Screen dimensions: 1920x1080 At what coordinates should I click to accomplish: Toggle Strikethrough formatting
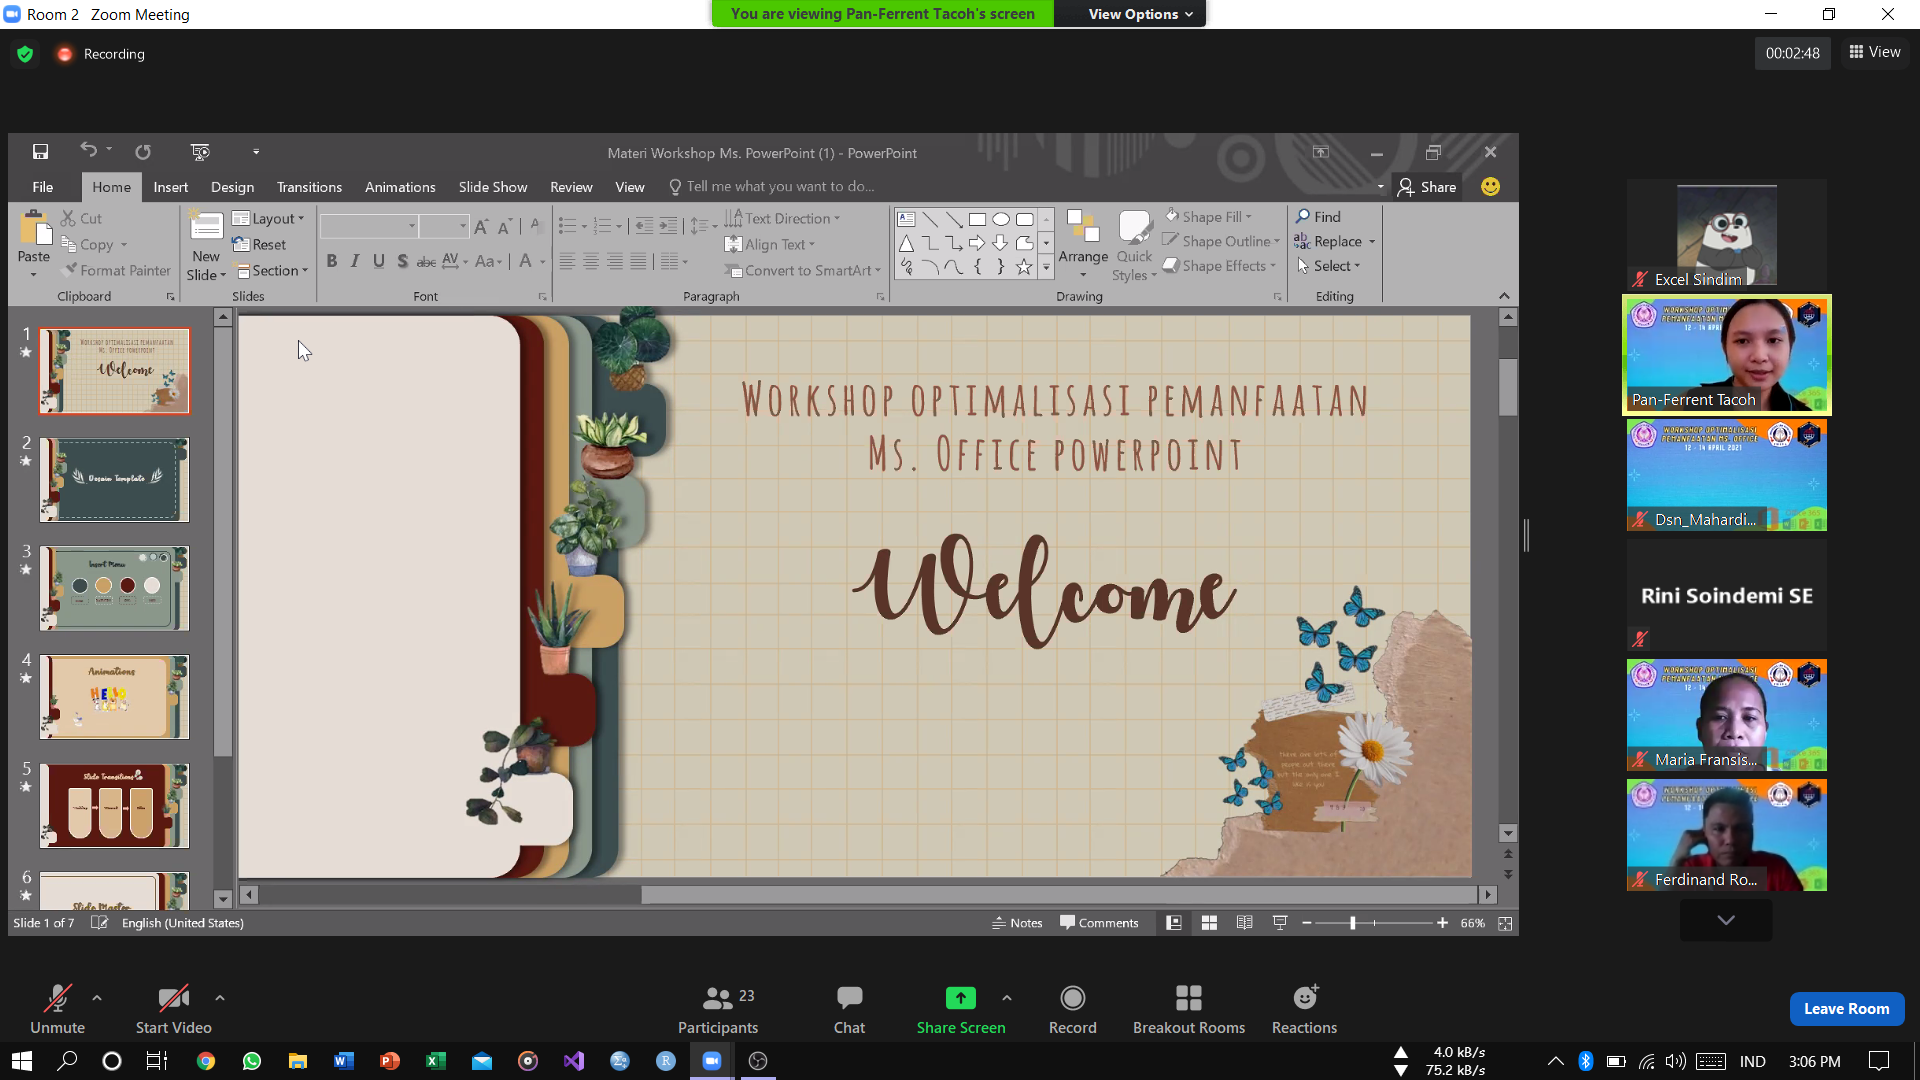click(426, 261)
